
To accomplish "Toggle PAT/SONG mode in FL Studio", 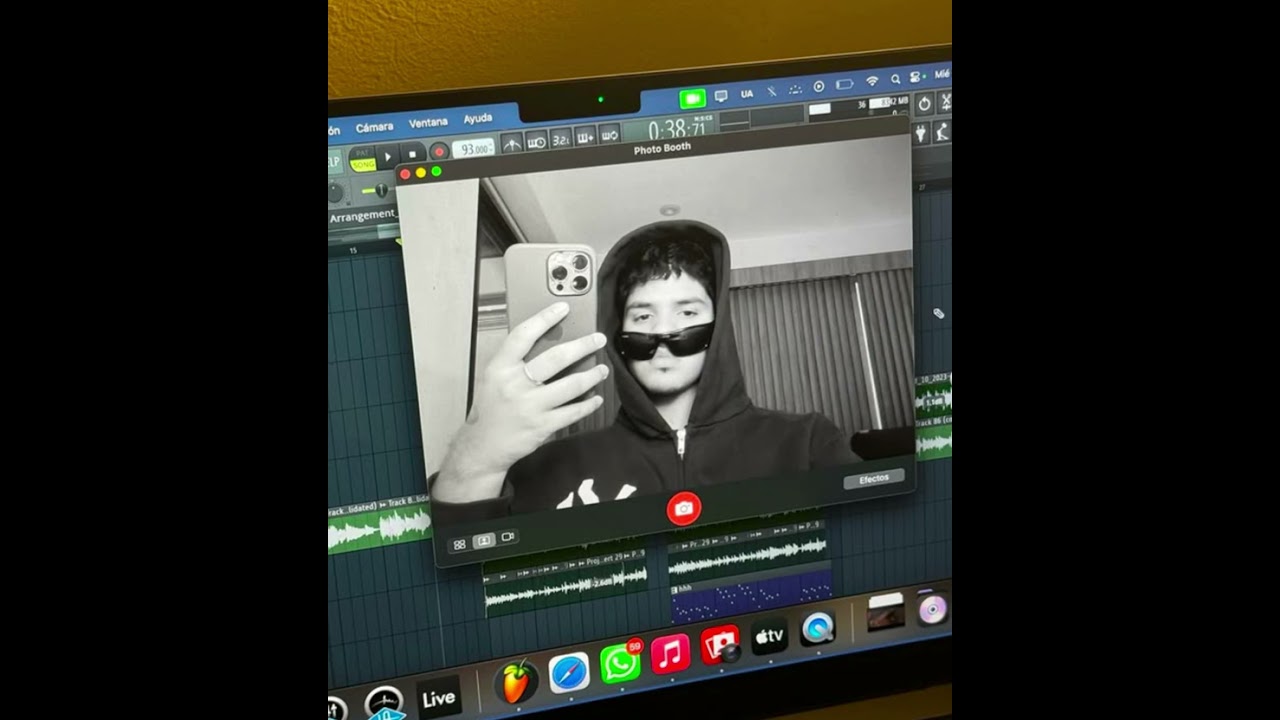I will point(362,159).
